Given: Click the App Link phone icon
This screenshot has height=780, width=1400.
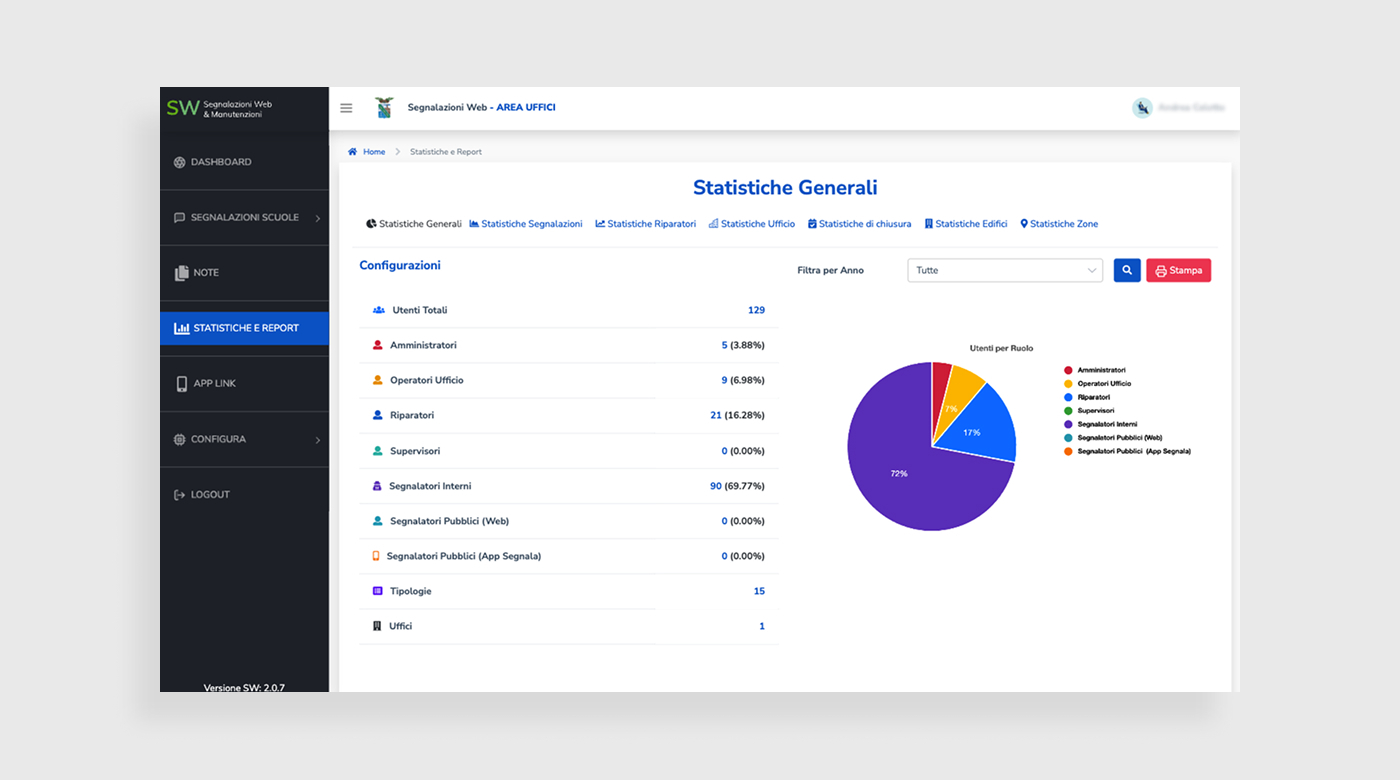Looking at the screenshot, I should [181, 384].
